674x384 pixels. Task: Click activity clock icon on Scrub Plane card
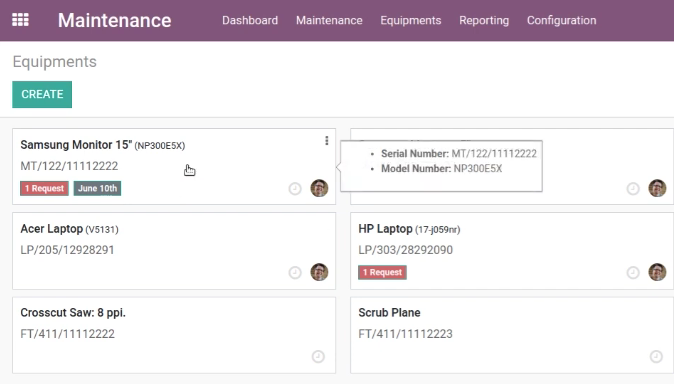pyautogui.click(x=656, y=356)
